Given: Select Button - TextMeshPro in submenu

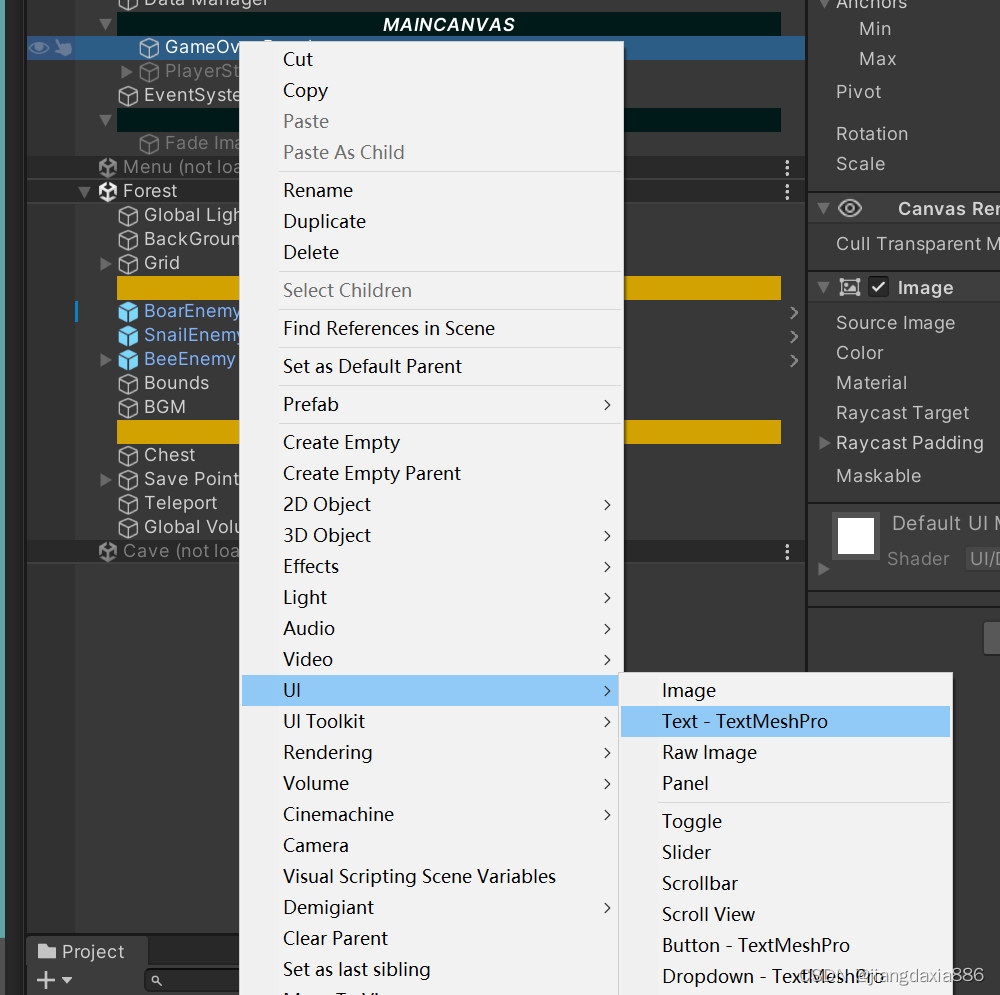Looking at the screenshot, I should 785,945.
